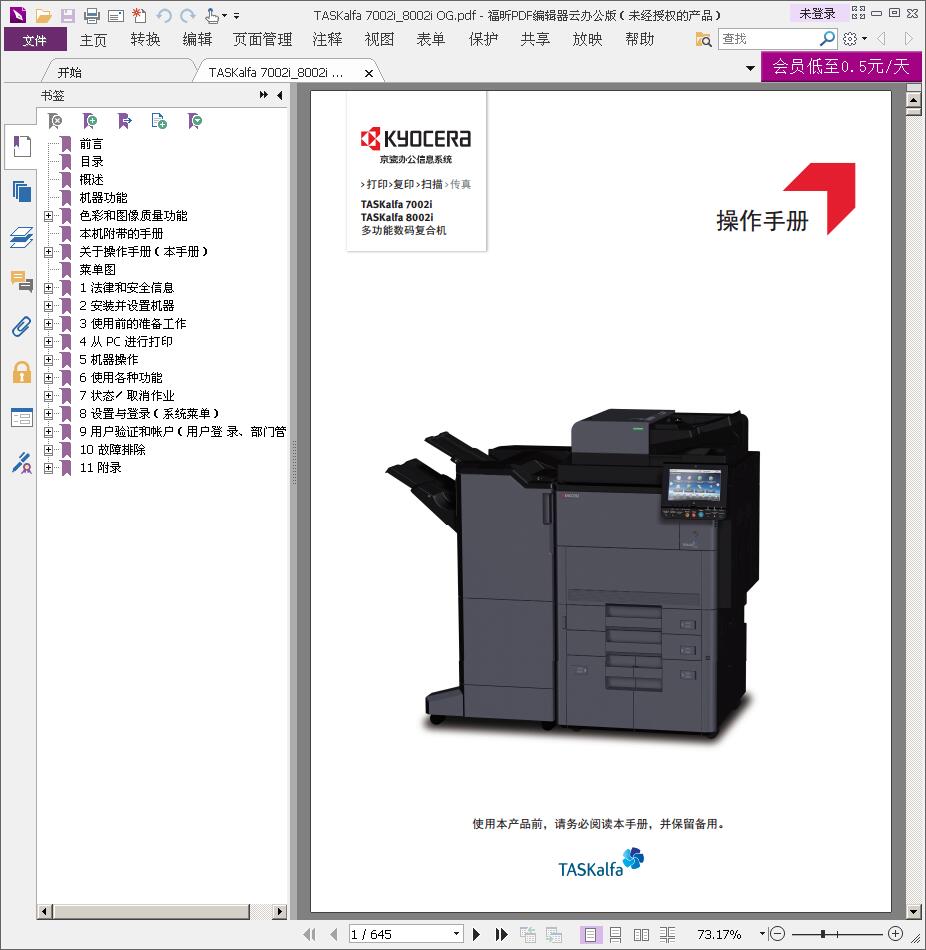Open the Layers side panel
Image resolution: width=926 pixels, height=950 pixels.
(x=21, y=237)
